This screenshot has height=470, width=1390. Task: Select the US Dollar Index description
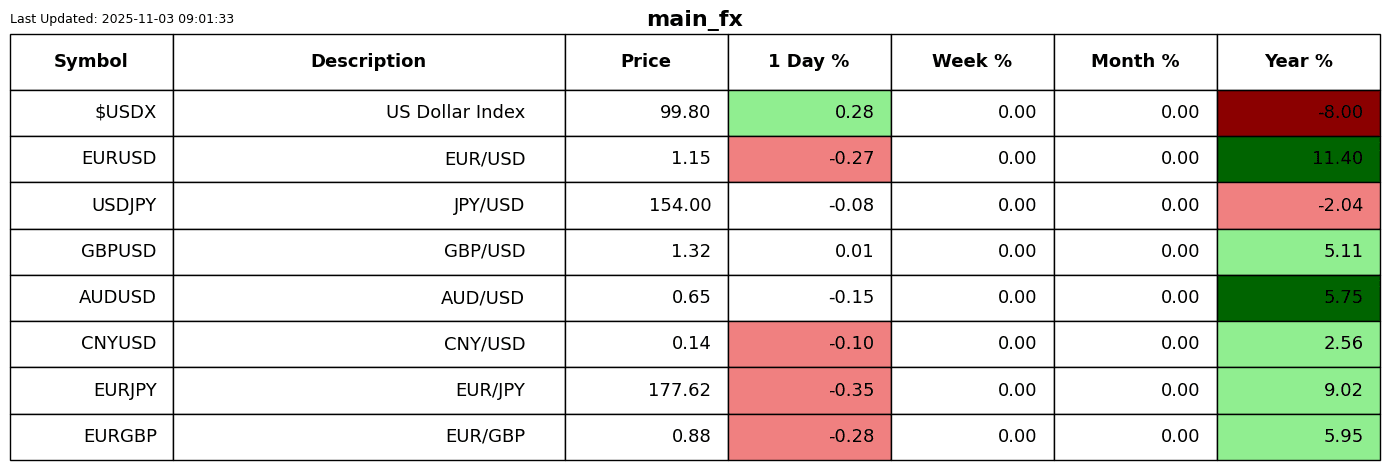(455, 113)
